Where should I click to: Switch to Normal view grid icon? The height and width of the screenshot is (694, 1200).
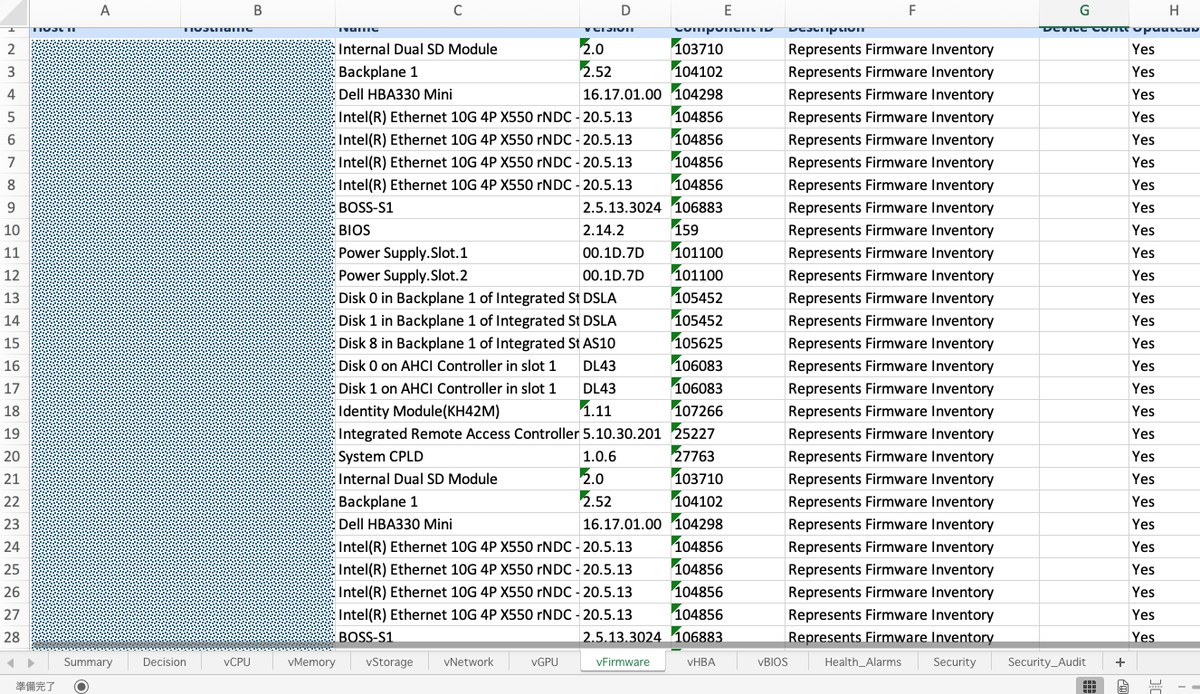coord(1090,686)
